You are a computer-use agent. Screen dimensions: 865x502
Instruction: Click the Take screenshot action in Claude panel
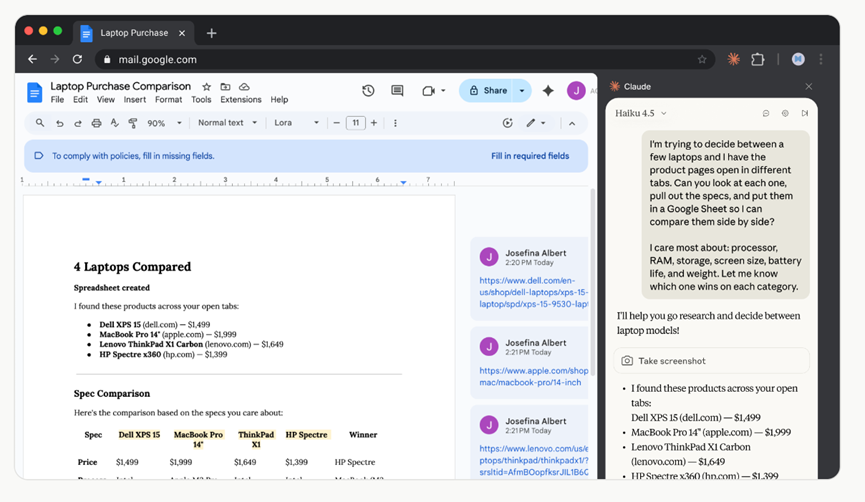712,361
